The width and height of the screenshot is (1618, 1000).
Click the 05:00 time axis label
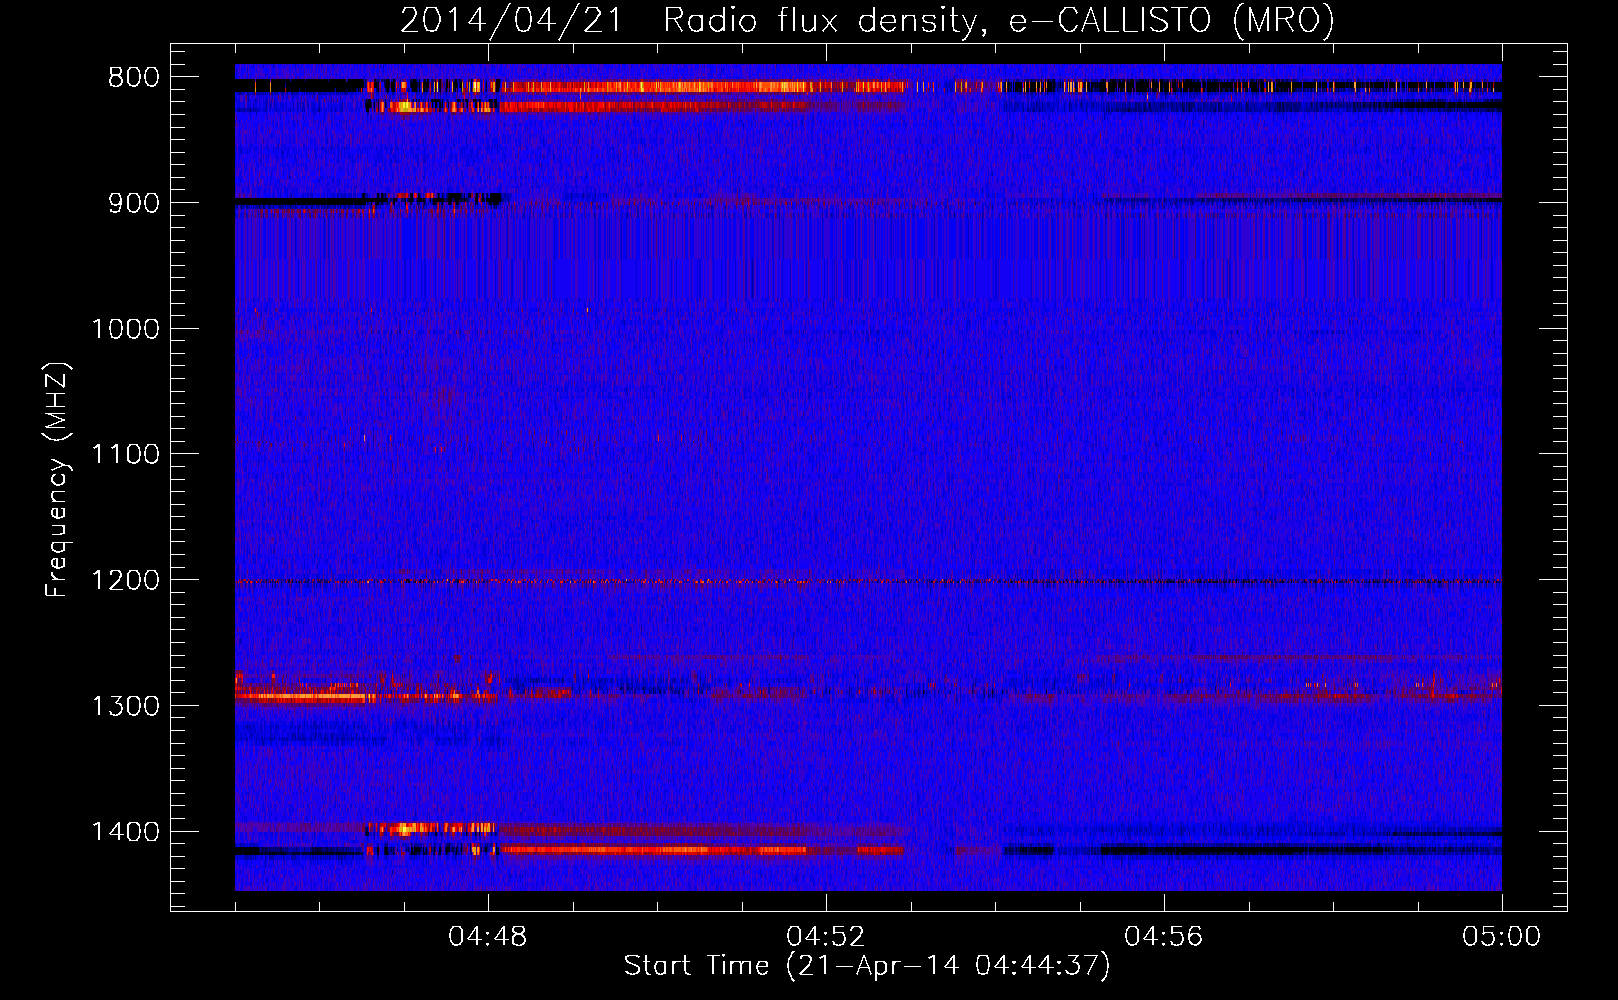tap(1501, 937)
